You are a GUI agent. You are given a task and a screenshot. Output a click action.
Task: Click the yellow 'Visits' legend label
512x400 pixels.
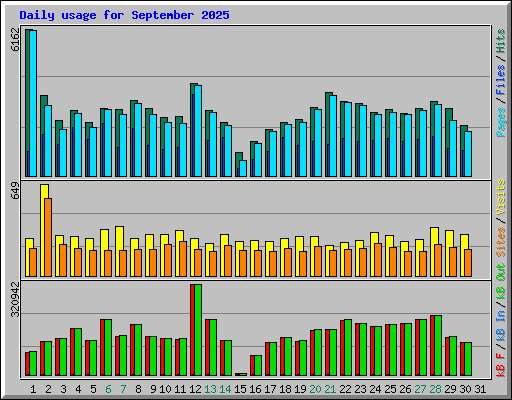[x=501, y=197]
